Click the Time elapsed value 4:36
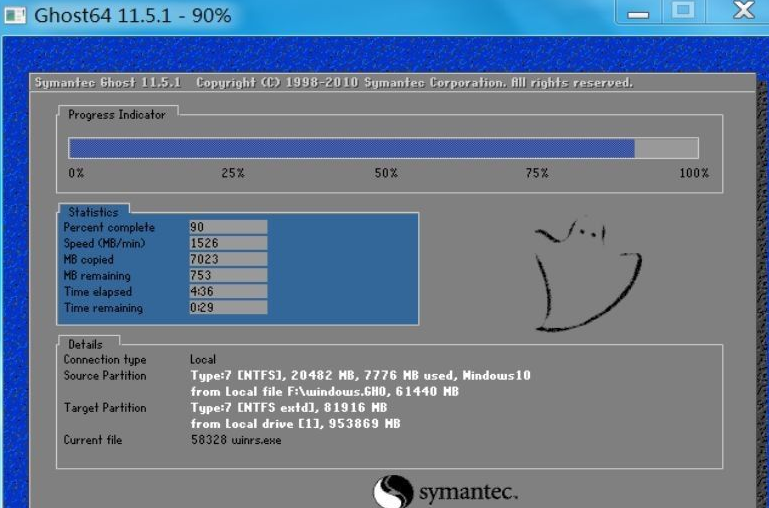 point(229,291)
